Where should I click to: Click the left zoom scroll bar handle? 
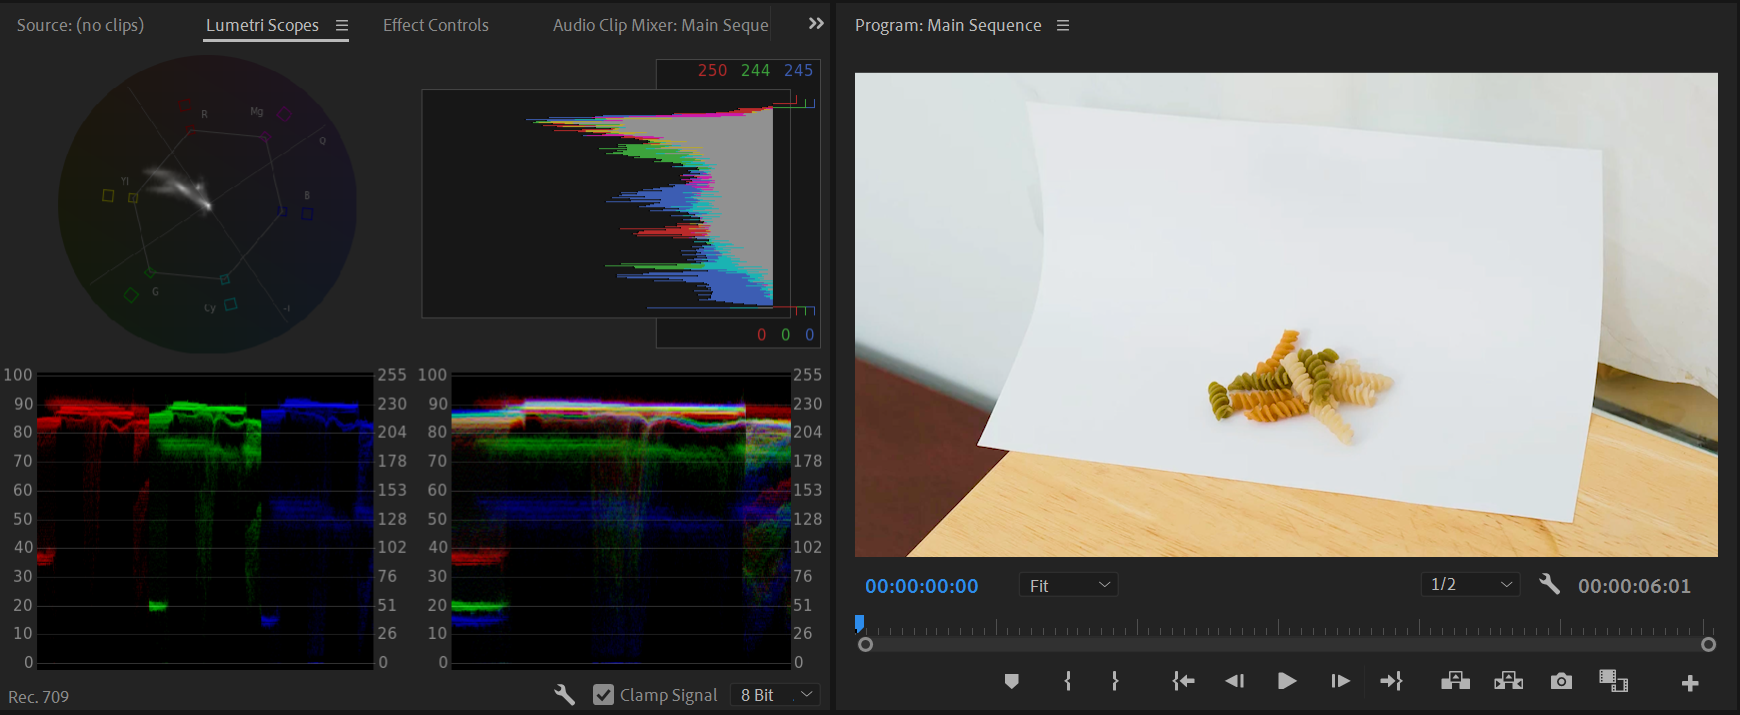(866, 645)
